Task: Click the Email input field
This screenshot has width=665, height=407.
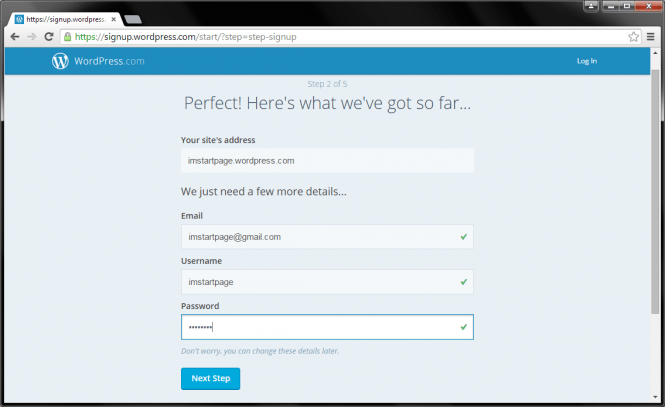Action: pyautogui.click(x=327, y=237)
